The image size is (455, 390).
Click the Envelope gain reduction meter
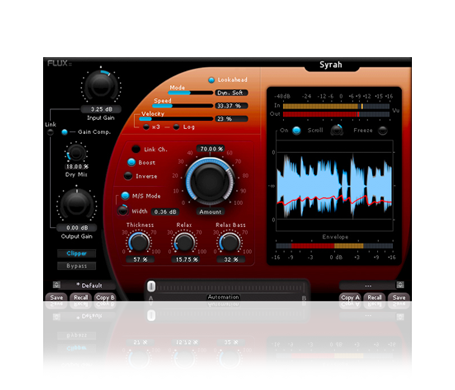point(334,246)
